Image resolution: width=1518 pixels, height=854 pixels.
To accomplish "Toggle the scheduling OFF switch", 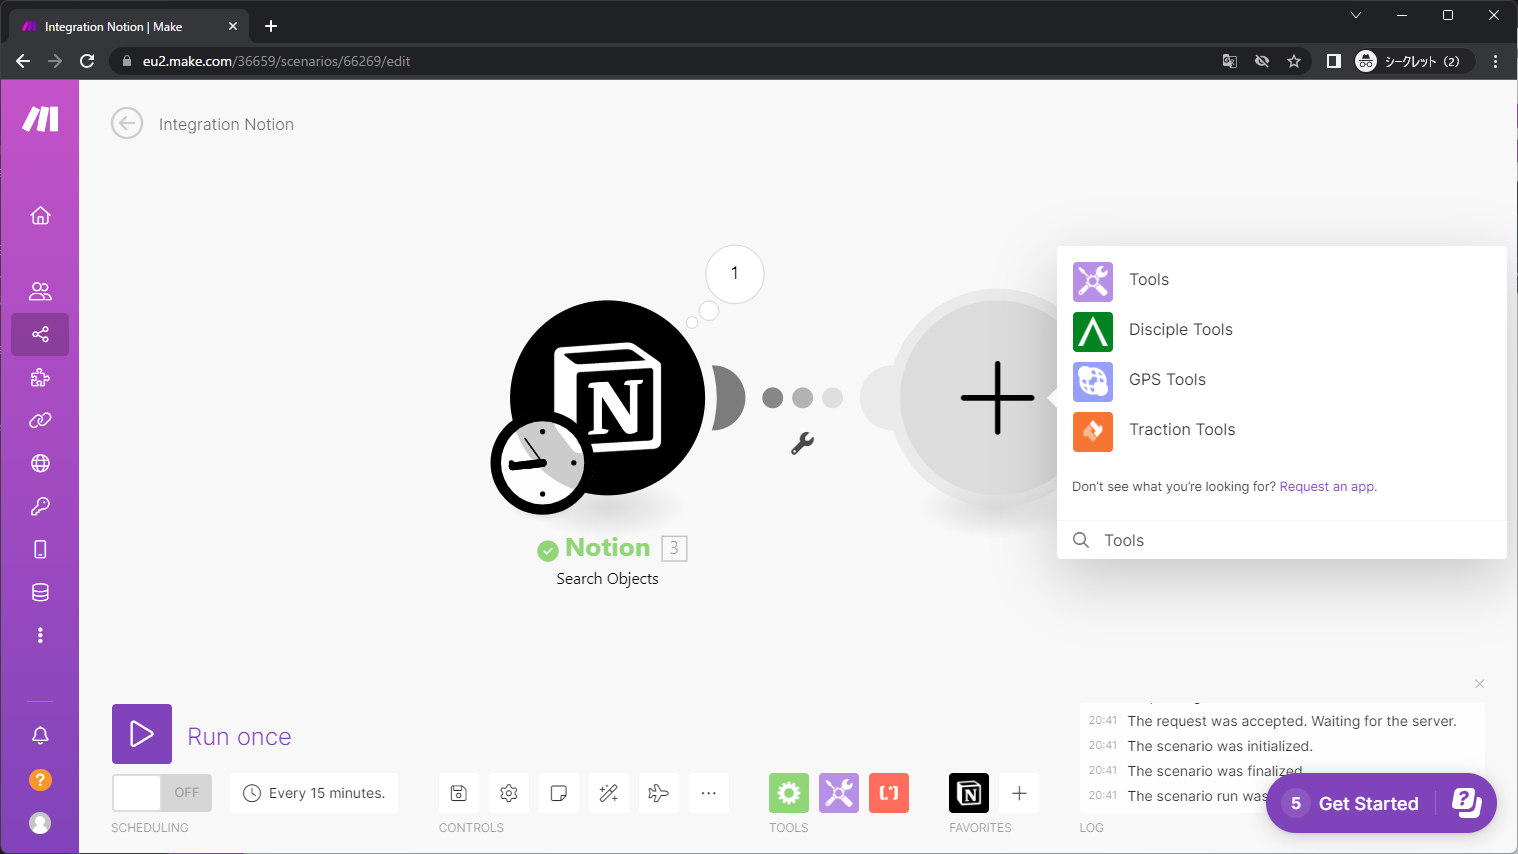I will pos(162,793).
